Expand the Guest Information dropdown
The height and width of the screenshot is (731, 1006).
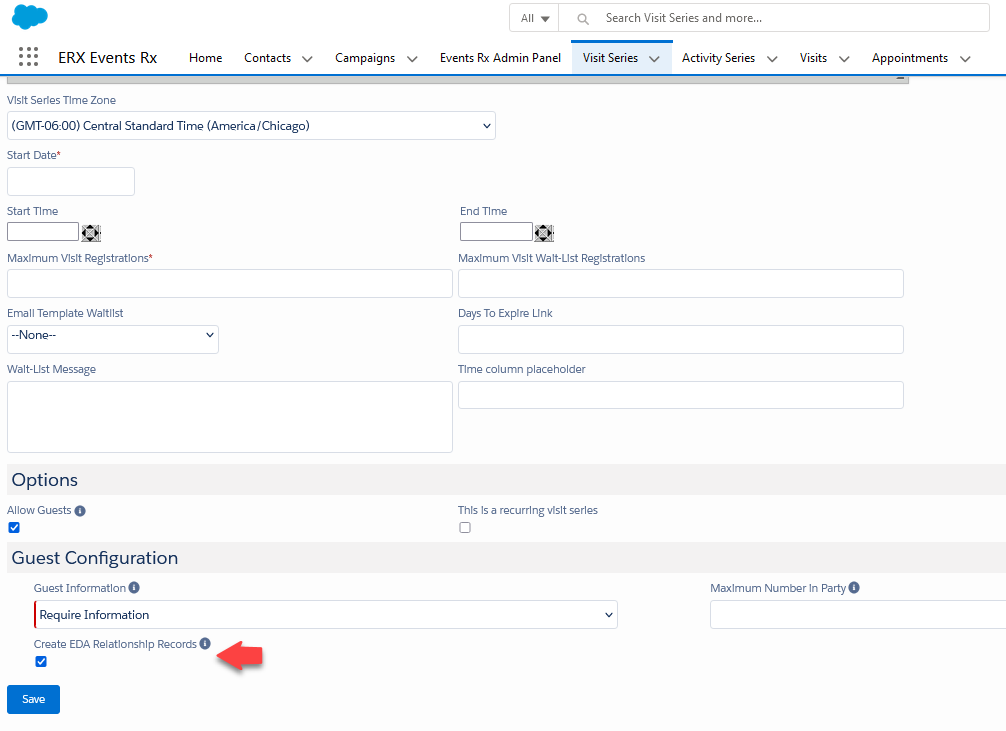(x=326, y=615)
